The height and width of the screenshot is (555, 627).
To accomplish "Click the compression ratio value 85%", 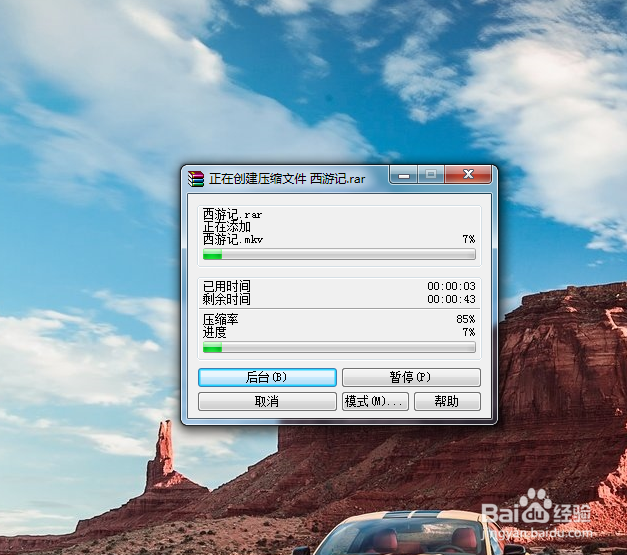I will [466, 319].
